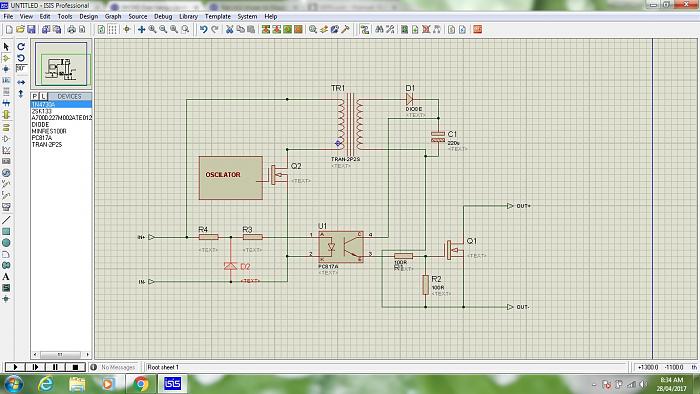Open the Design menu
The image size is (700, 394).
pyautogui.click(x=88, y=17)
